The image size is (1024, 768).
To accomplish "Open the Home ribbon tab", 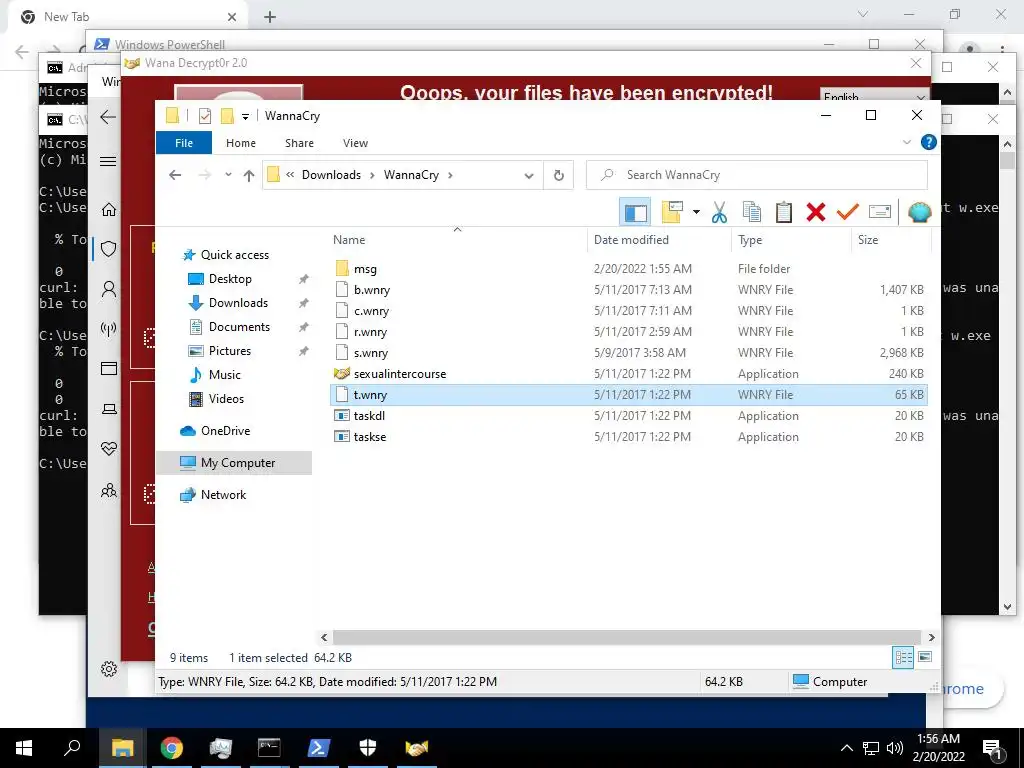I will tap(240, 143).
